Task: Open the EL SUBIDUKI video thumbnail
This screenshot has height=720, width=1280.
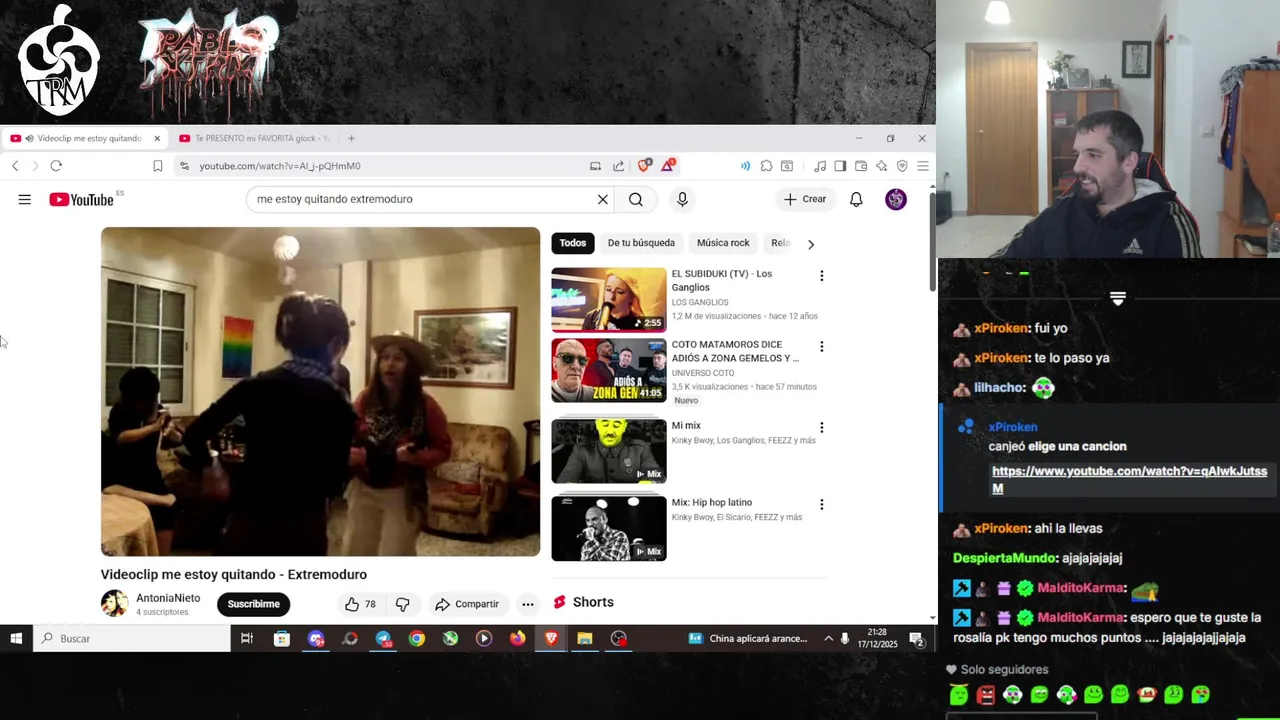Action: (x=608, y=299)
